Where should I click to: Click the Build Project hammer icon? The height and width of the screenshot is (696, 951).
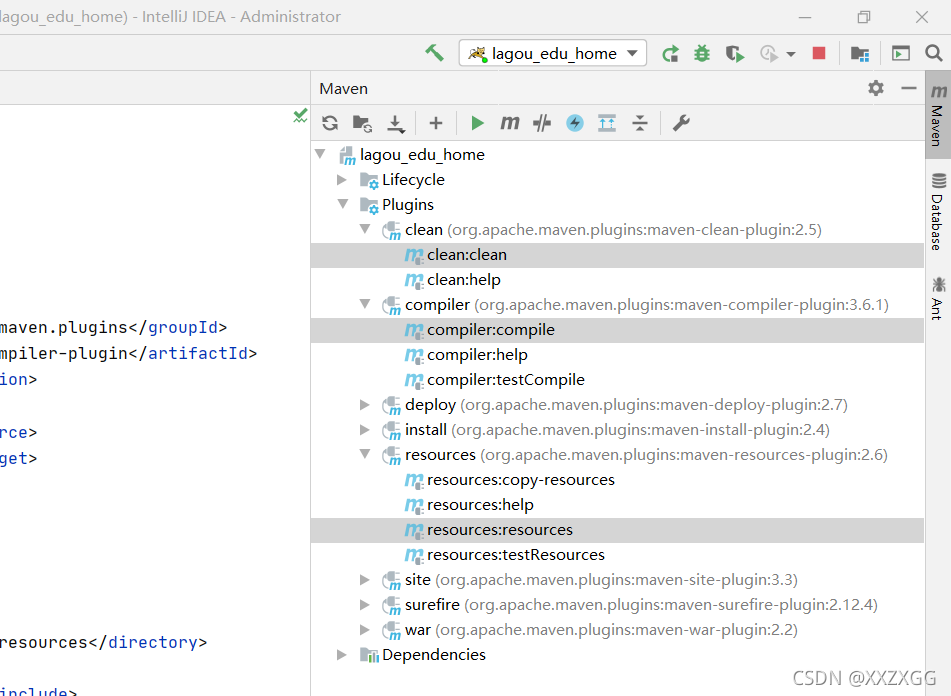(x=434, y=53)
